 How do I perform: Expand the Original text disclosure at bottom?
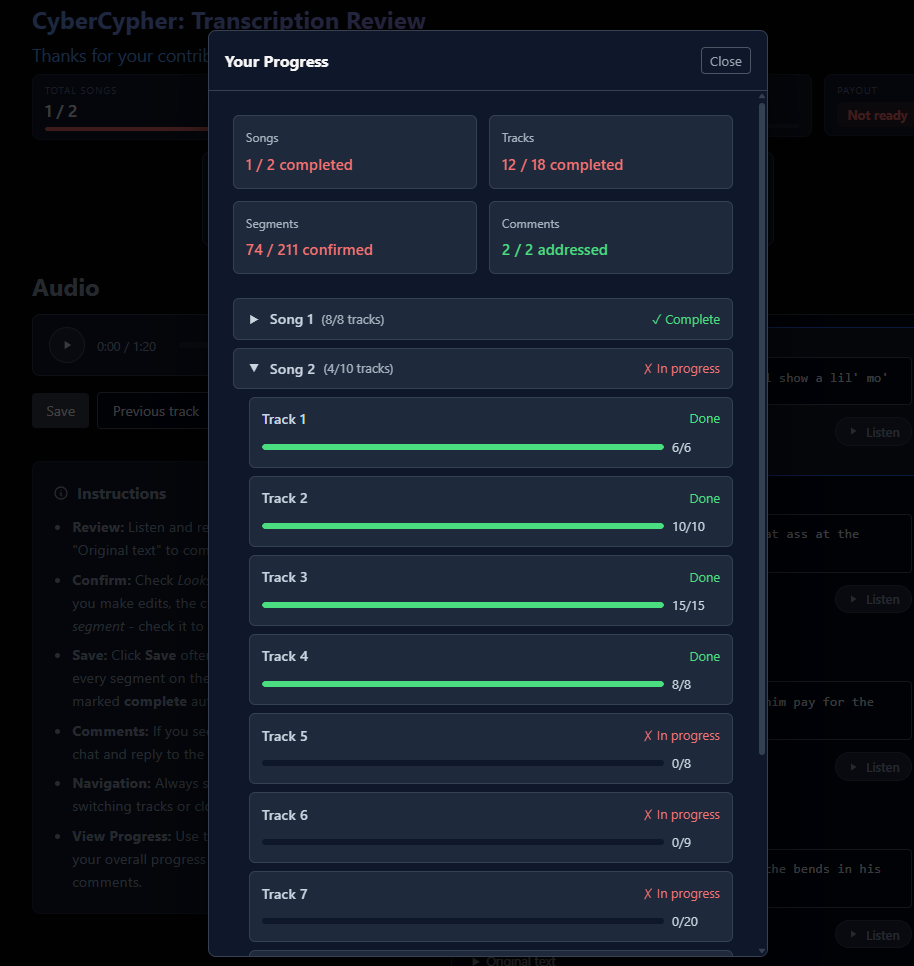(514, 961)
